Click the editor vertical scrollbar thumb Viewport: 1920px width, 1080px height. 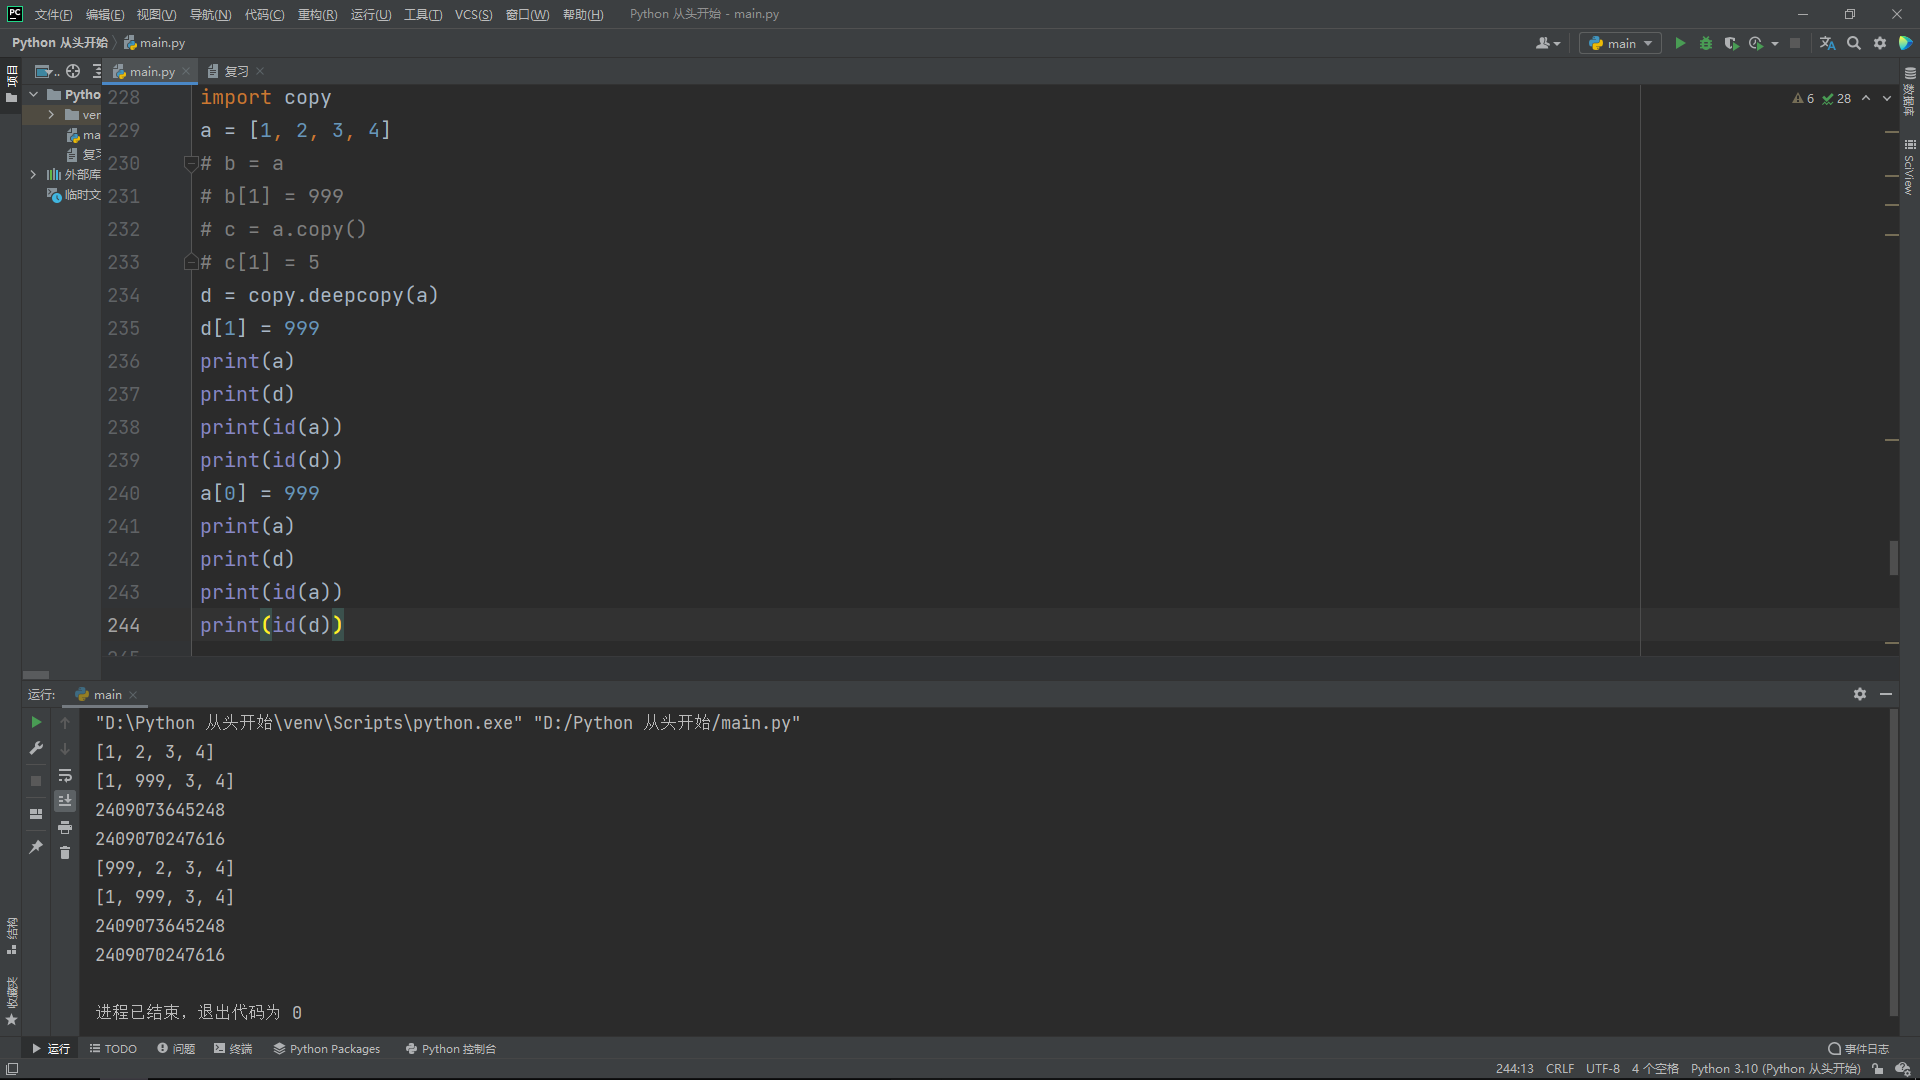tap(1893, 557)
